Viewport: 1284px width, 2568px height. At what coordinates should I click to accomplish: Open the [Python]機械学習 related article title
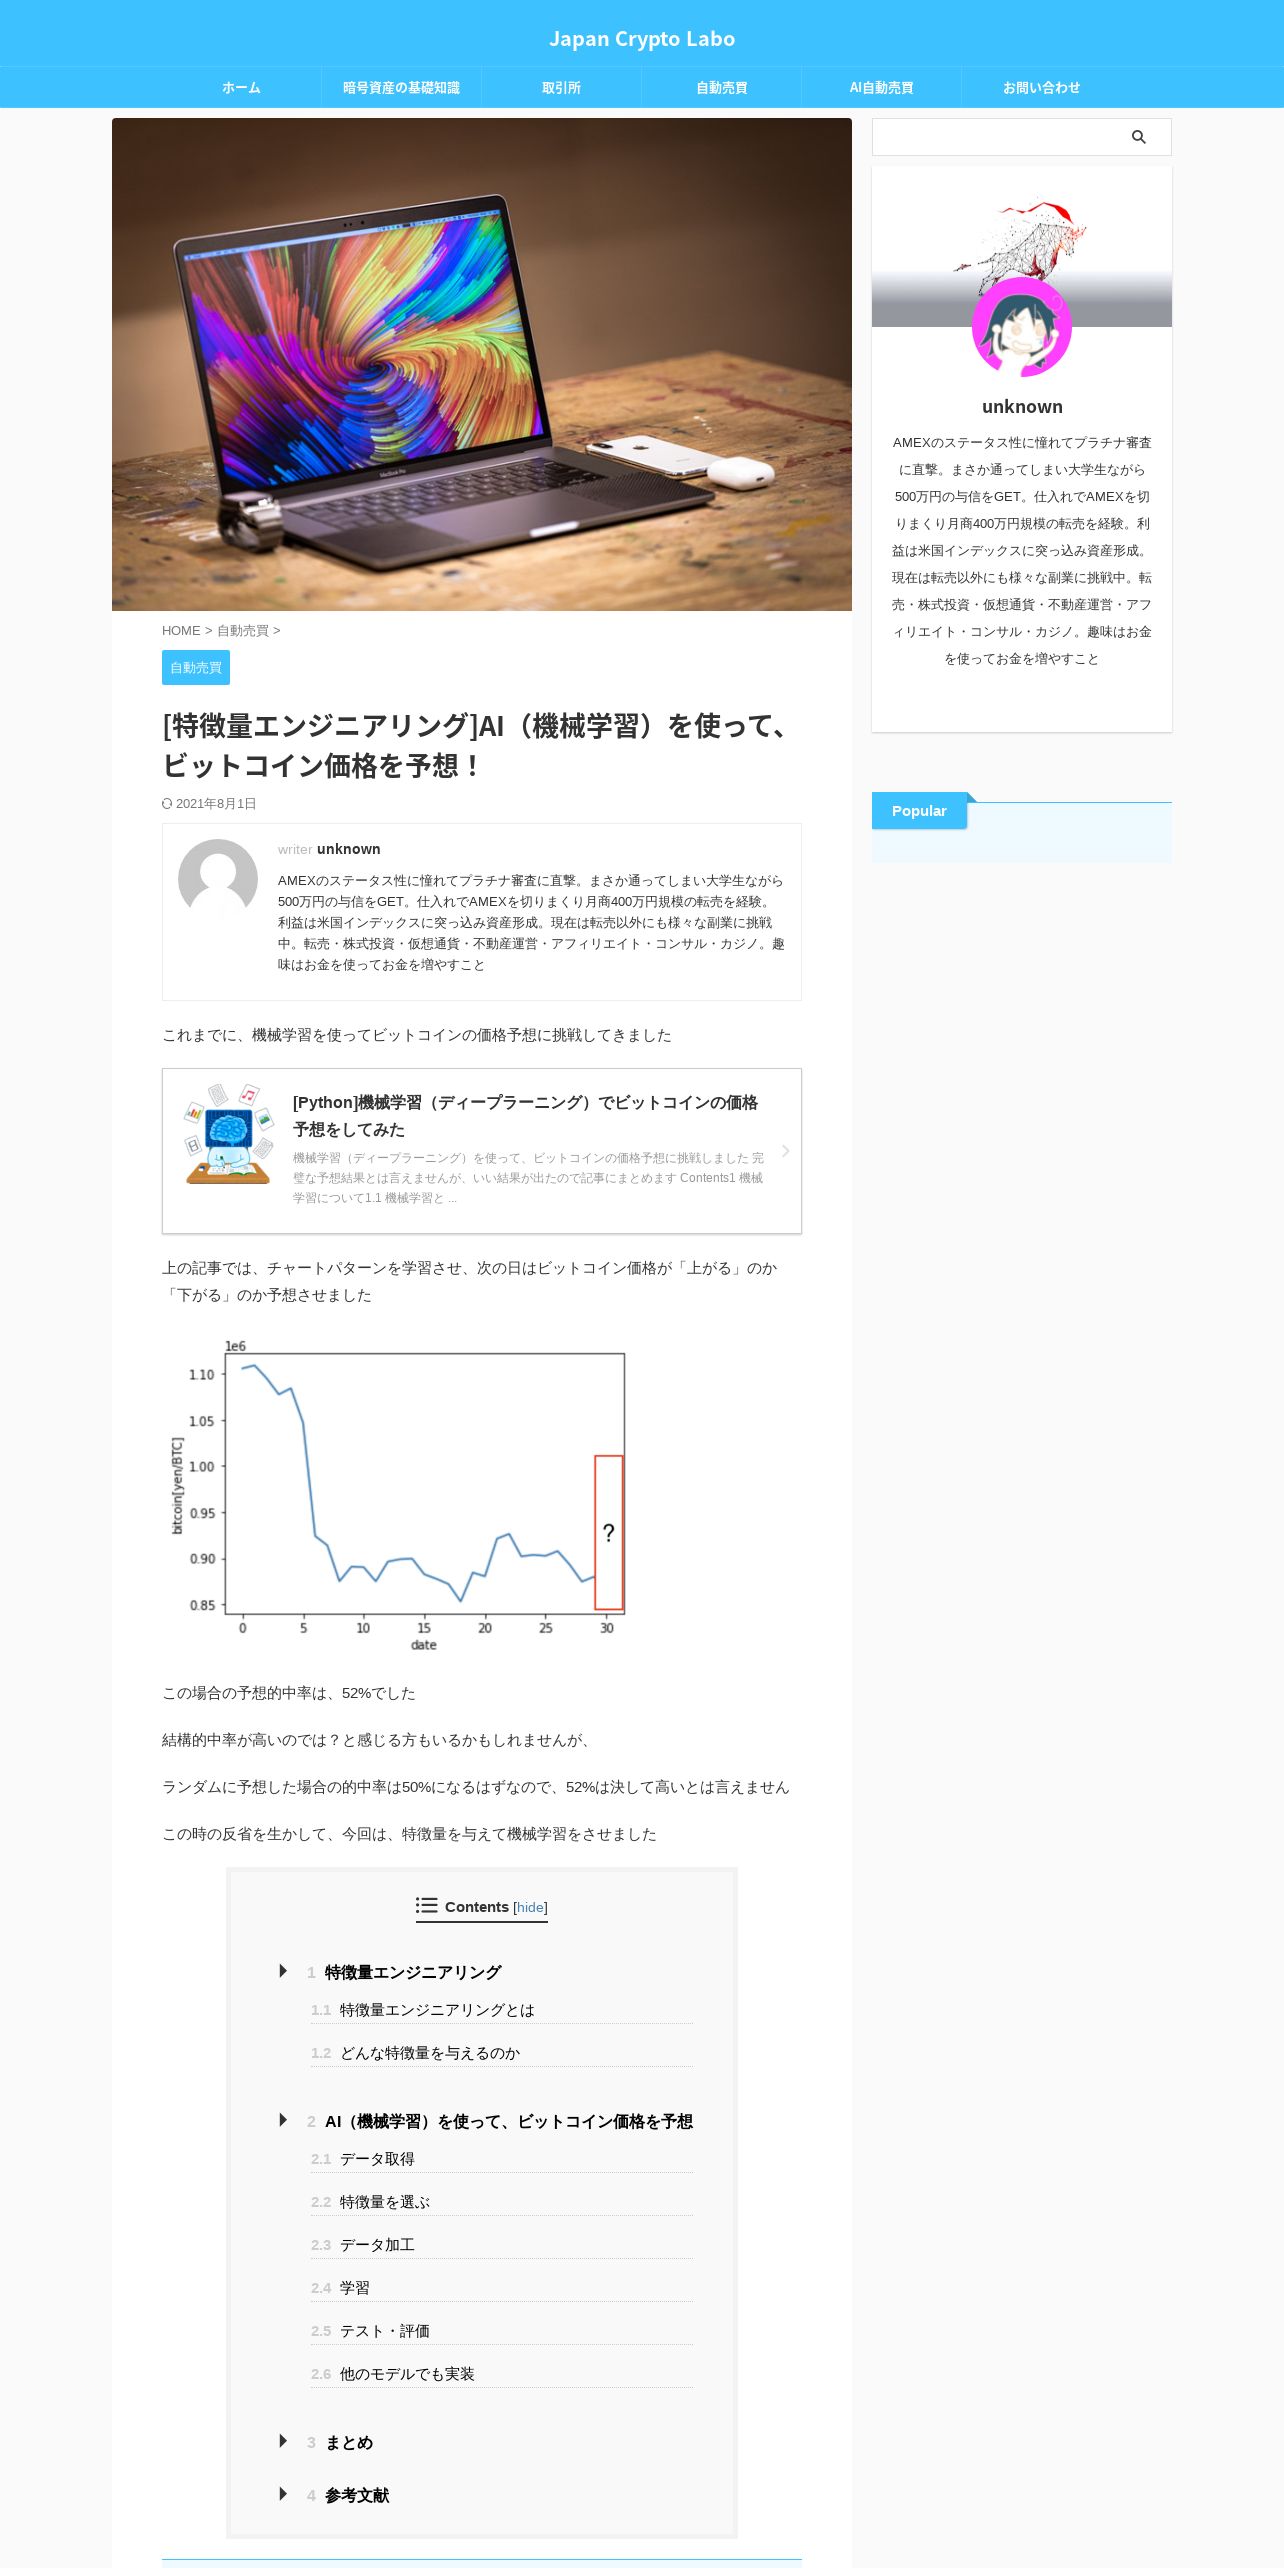(525, 1116)
